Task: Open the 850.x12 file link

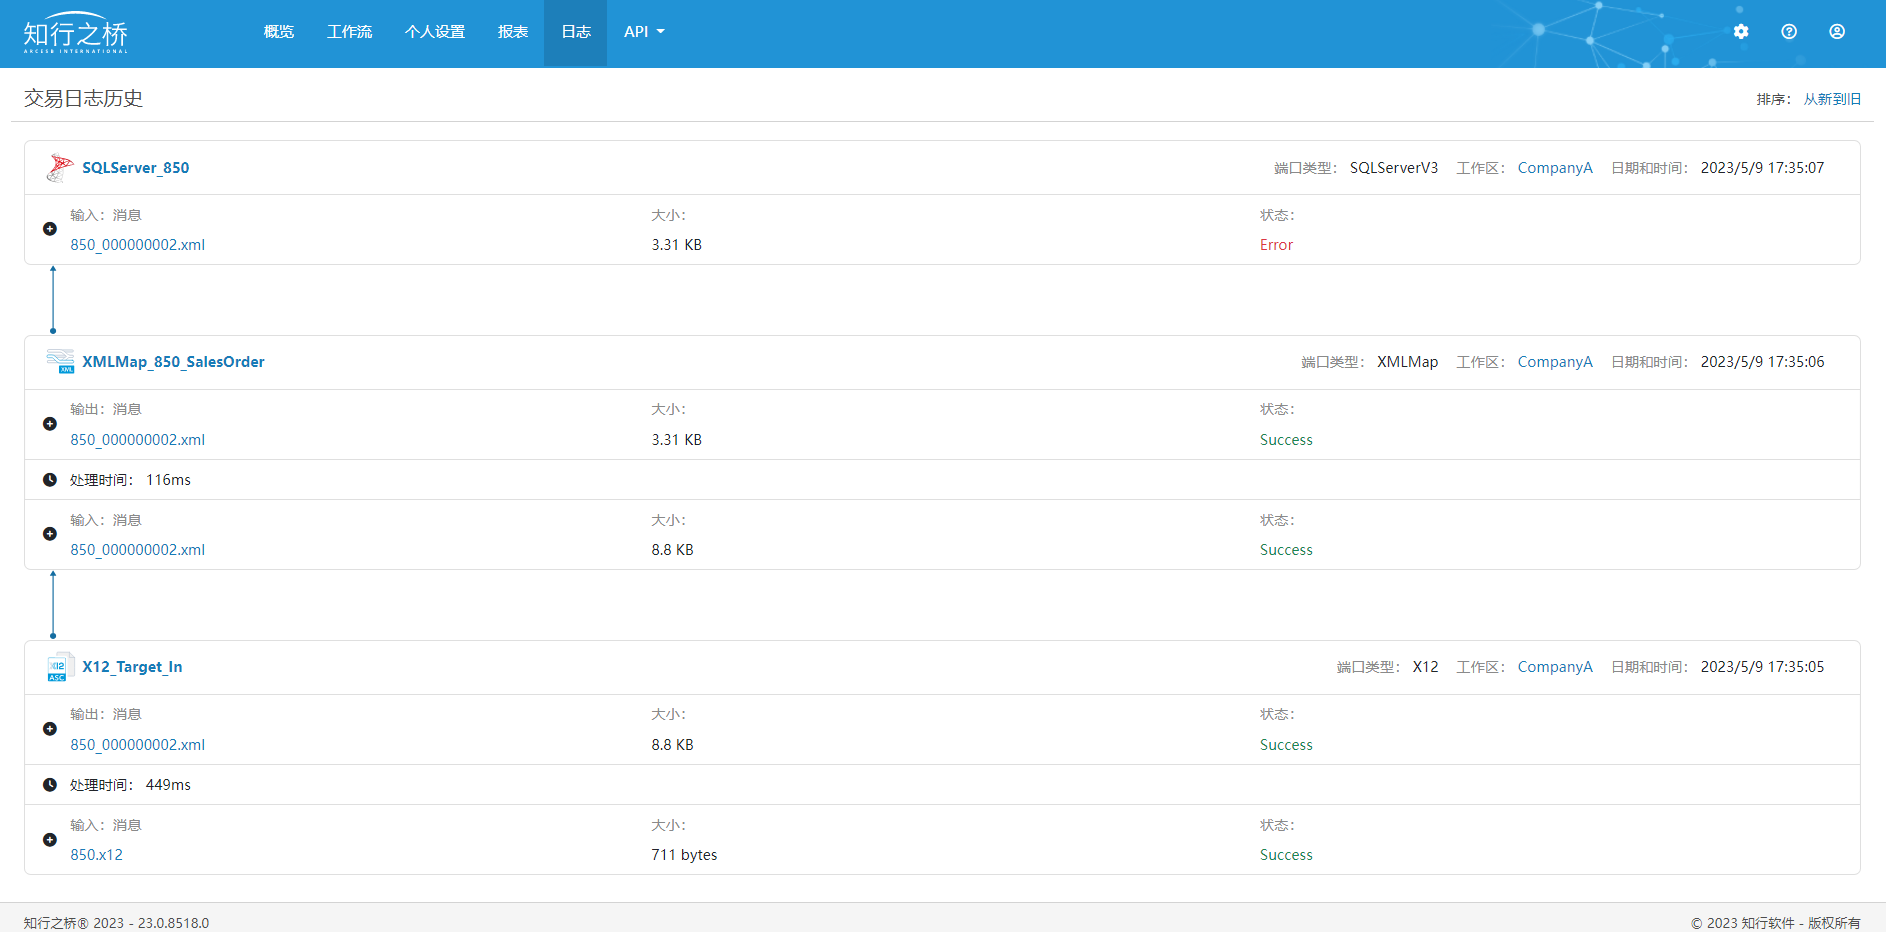Action: pyautogui.click(x=96, y=855)
